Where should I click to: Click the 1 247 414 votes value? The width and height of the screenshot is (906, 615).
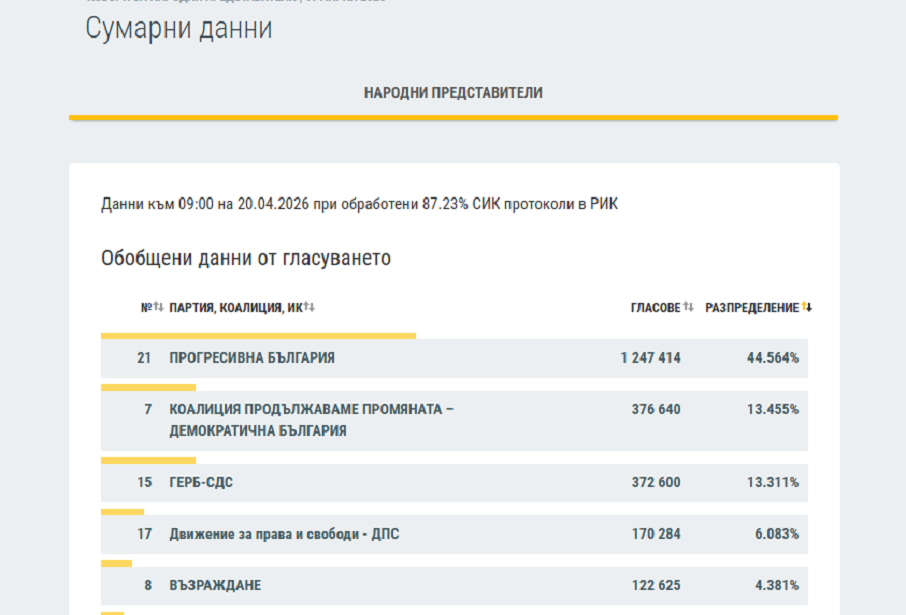point(650,358)
